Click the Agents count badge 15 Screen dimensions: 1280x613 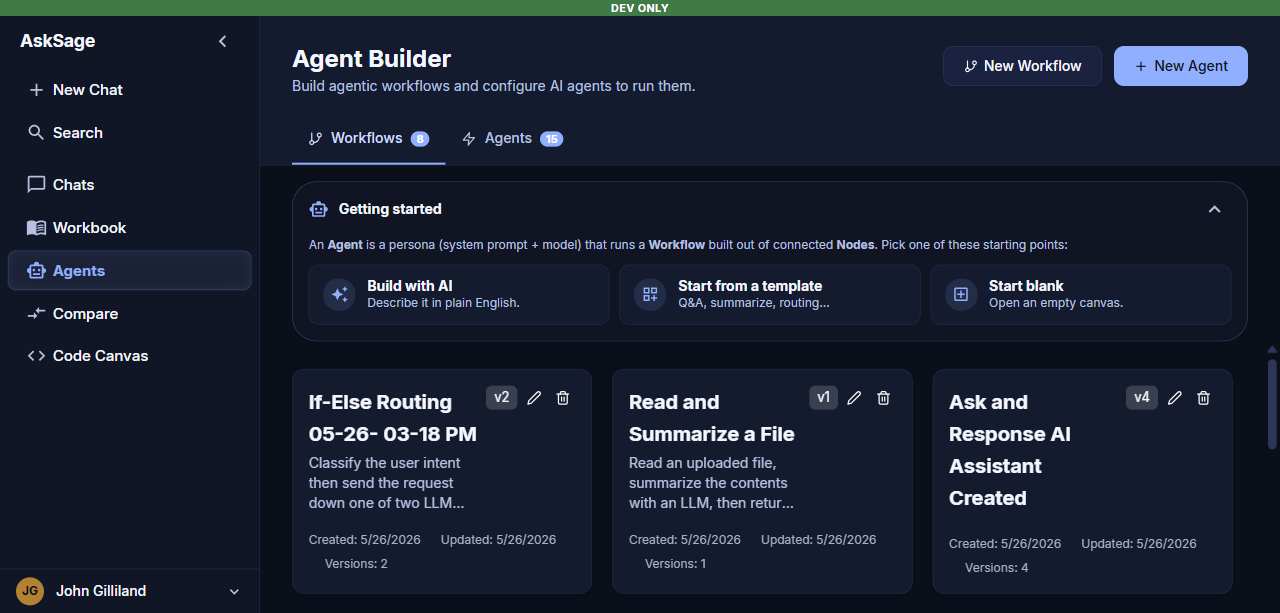pyautogui.click(x=552, y=139)
